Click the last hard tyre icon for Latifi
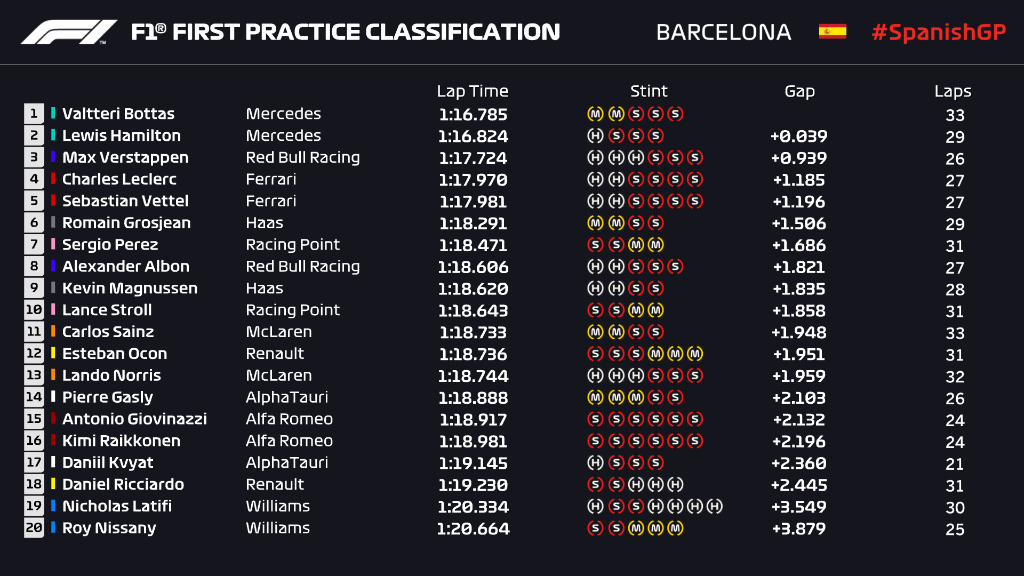The width and height of the screenshot is (1024, 576). point(715,507)
